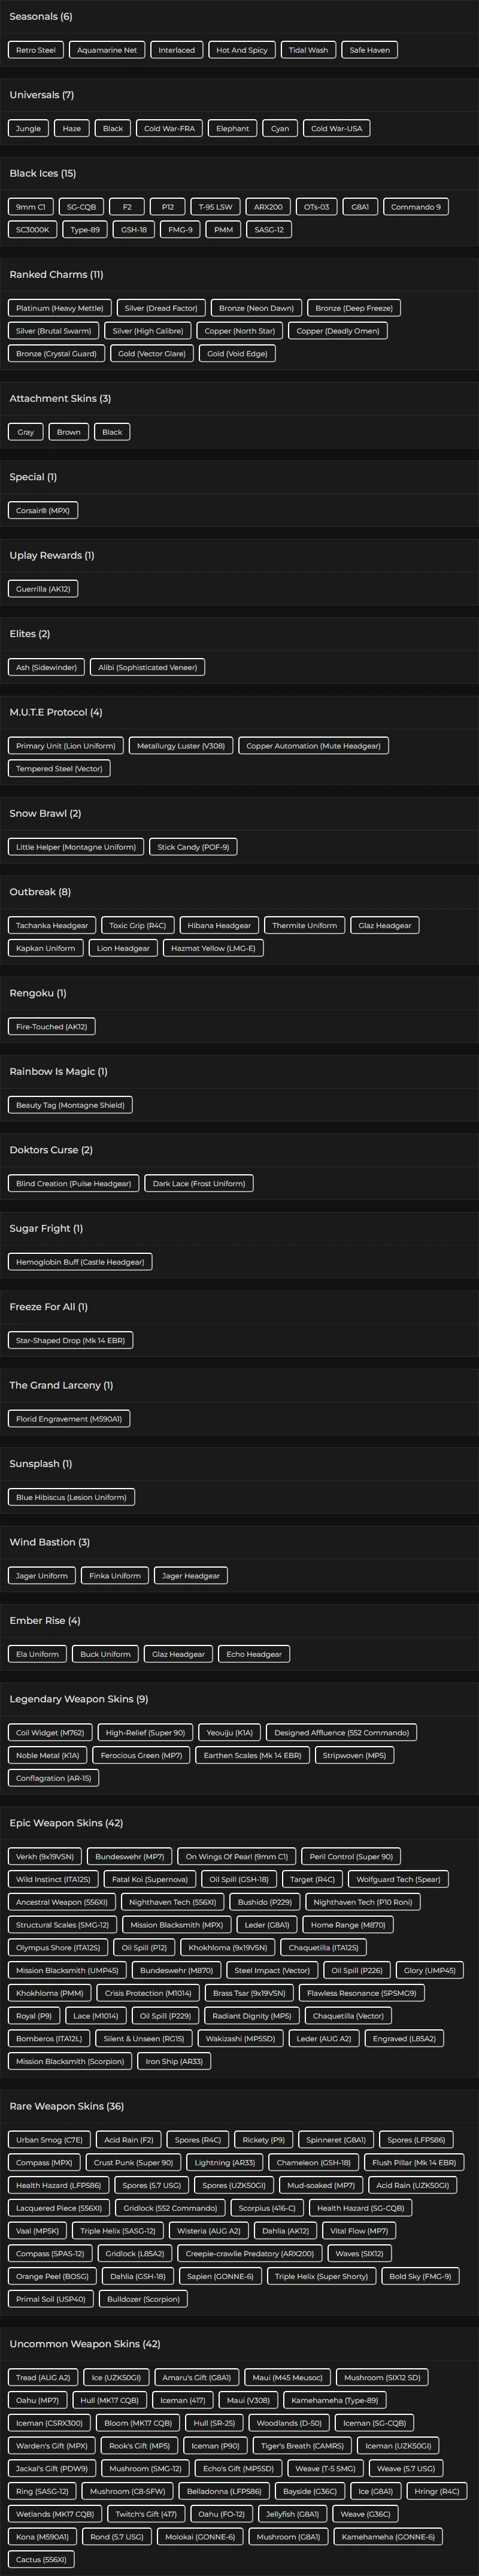Click Platinum (Heavy Mettle) charm tag
479x2576 pixels.
[60, 308]
